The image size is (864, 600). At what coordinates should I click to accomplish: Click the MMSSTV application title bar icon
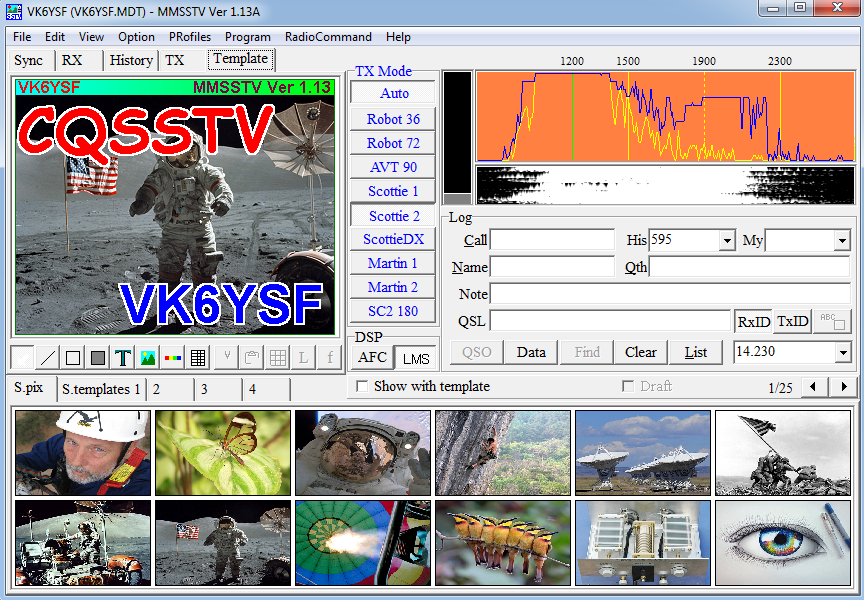[x=14, y=12]
